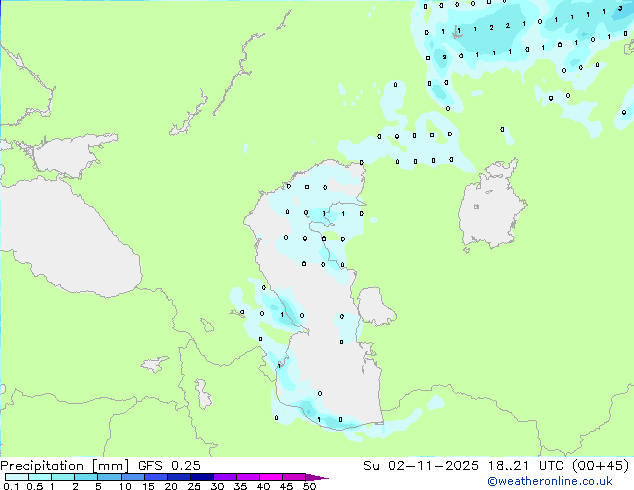
Task: Click the 0.5–1 mm legend color box
Action: (x=40, y=477)
